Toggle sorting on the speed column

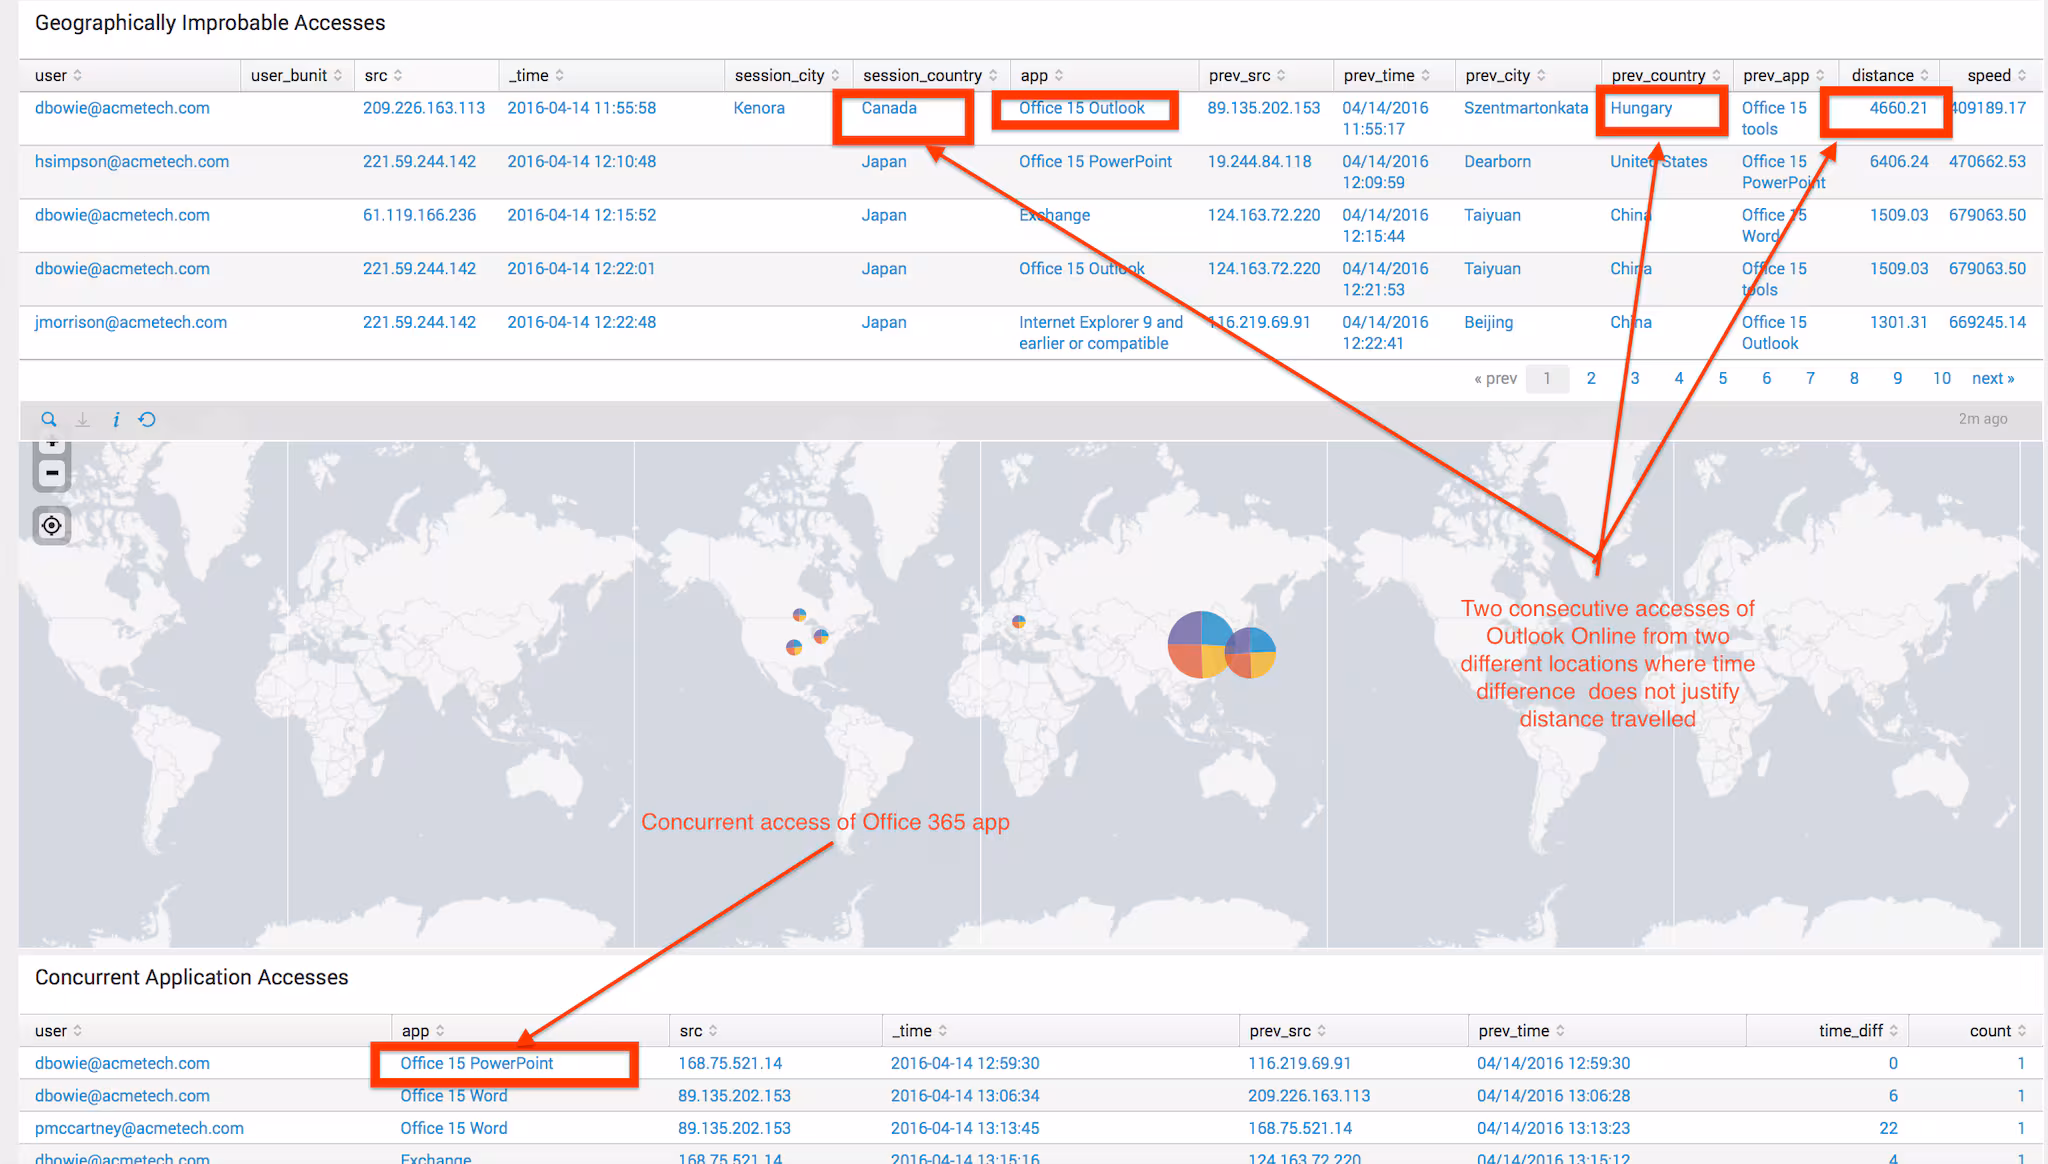tap(2020, 74)
